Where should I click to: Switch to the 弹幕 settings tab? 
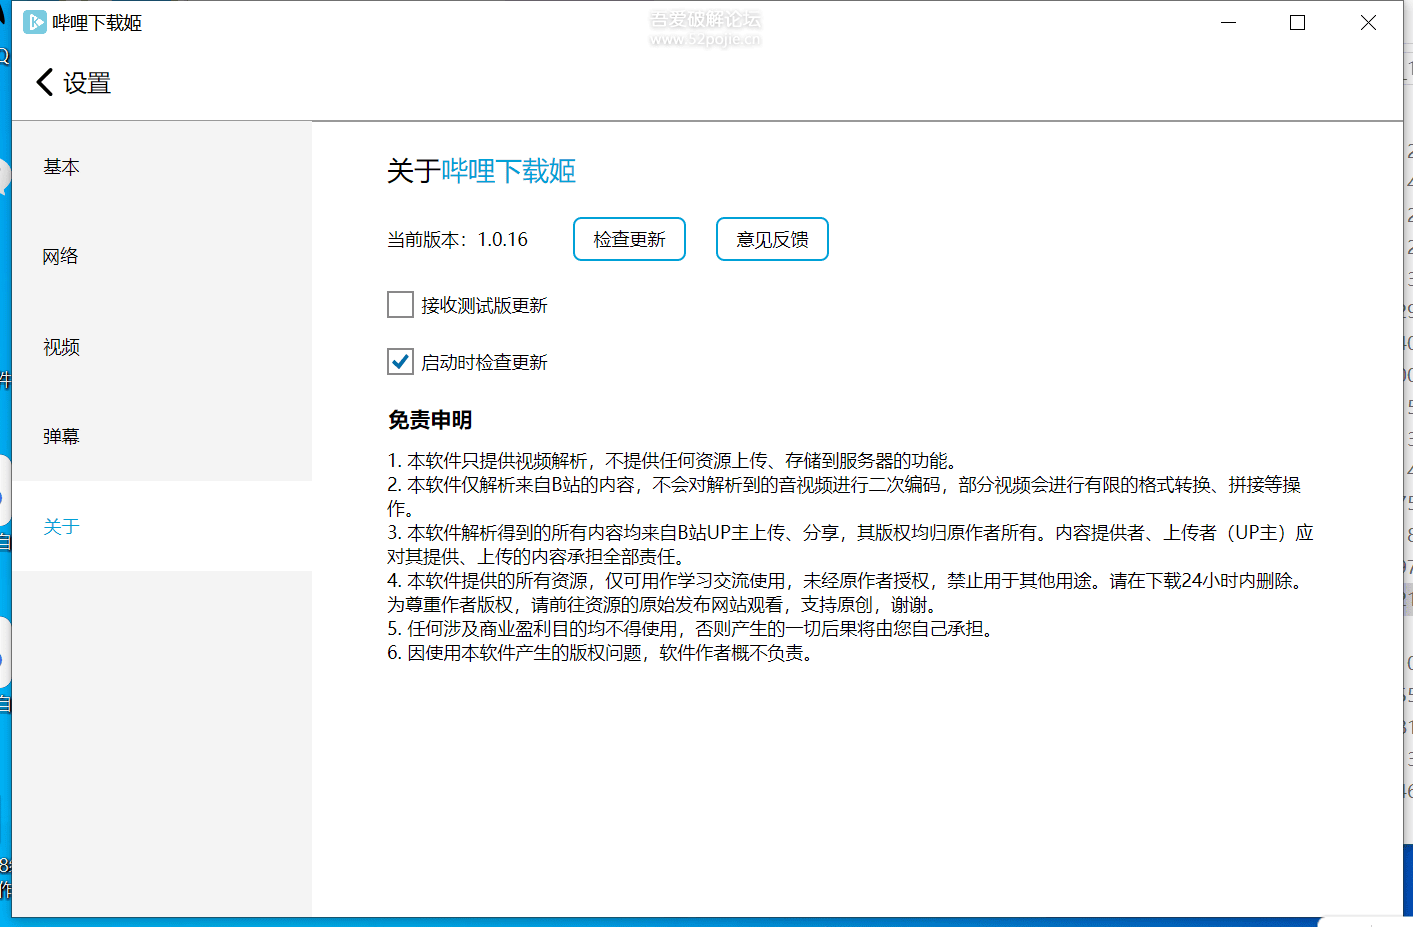pos(162,437)
